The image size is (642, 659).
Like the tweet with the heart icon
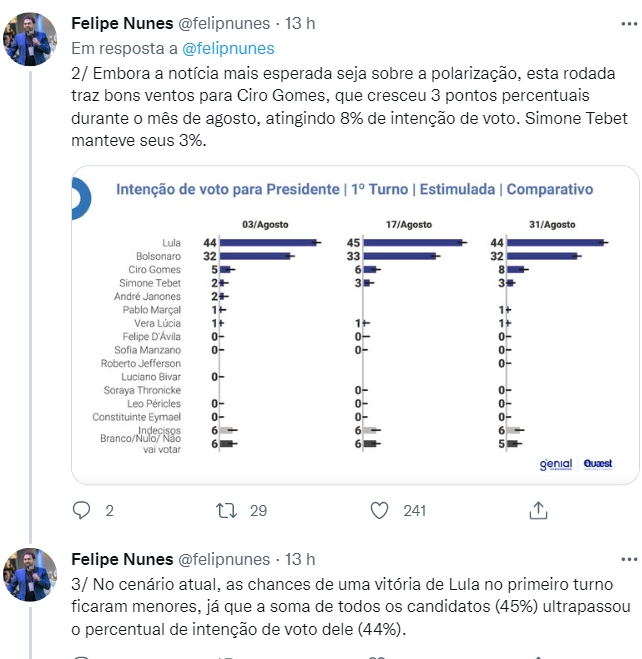tap(379, 510)
